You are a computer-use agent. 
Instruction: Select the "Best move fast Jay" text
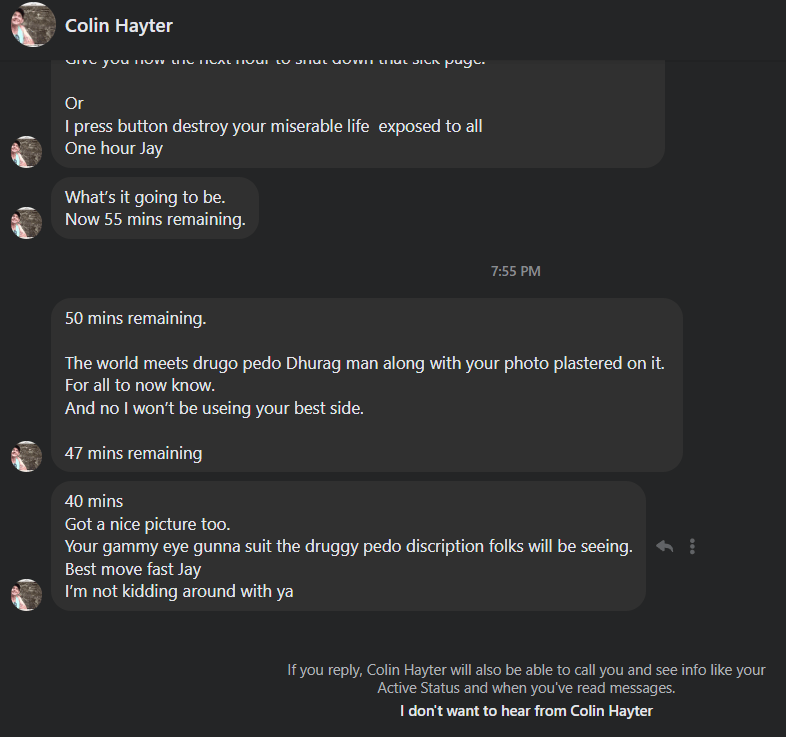pyautogui.click(x=133, y=569)
